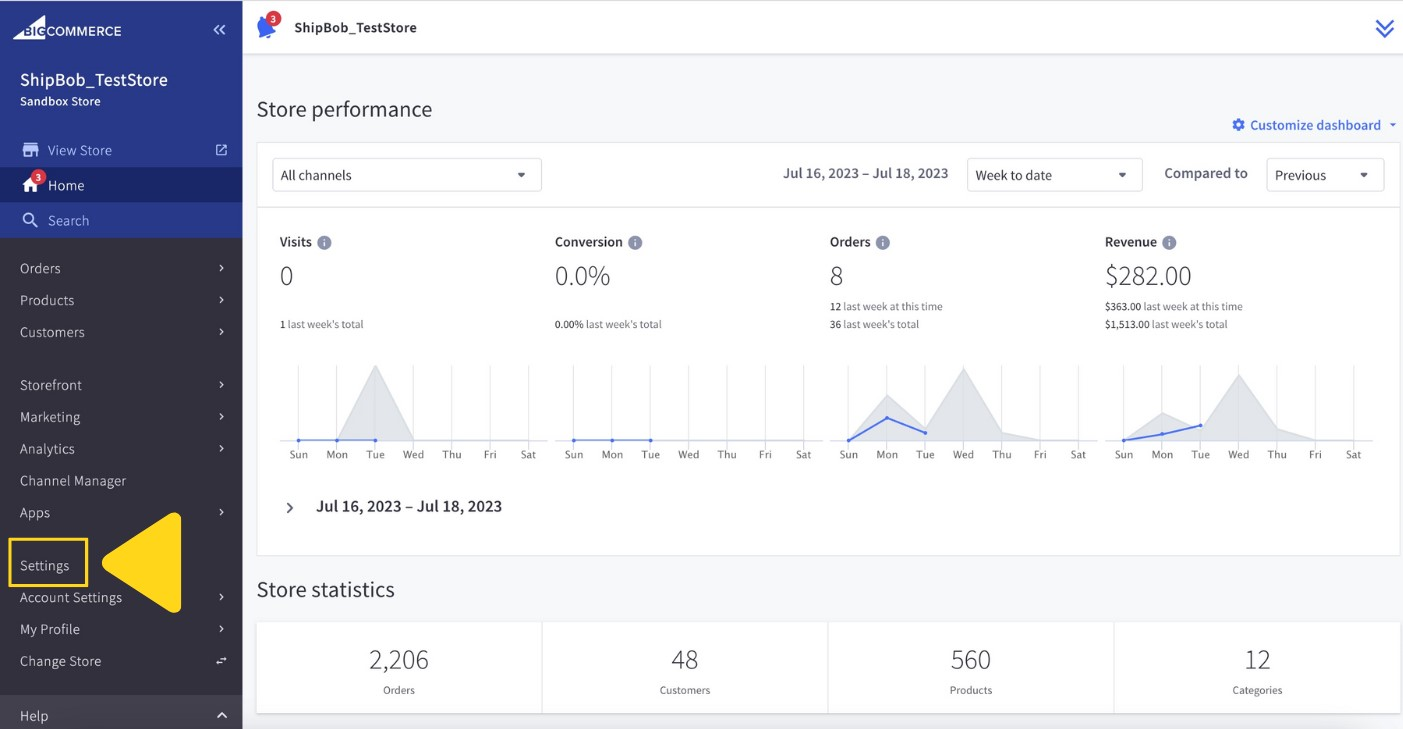Expand the daily breakdown chevron beside Jul 16 date
1403x729 pixels.
pos(290,506)
